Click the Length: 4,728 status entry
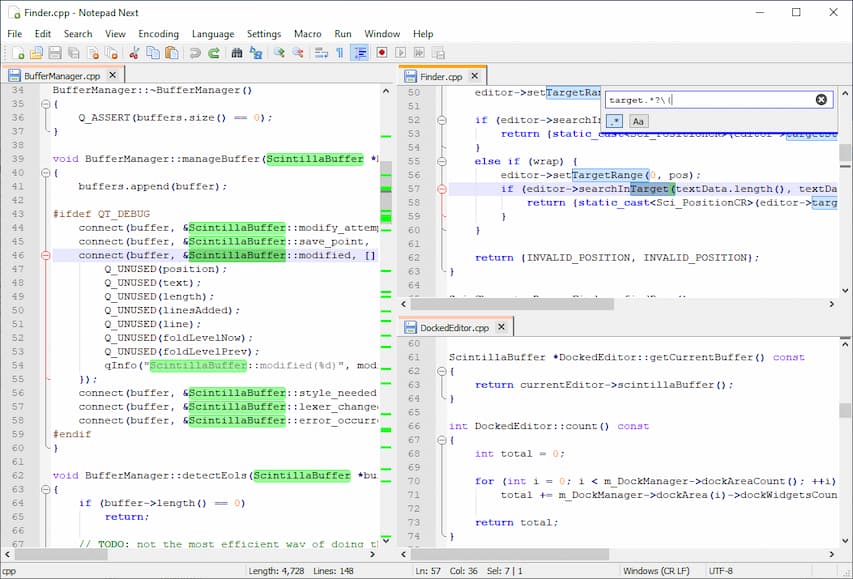Screen dimensions: 853x579 pos(276,571)
